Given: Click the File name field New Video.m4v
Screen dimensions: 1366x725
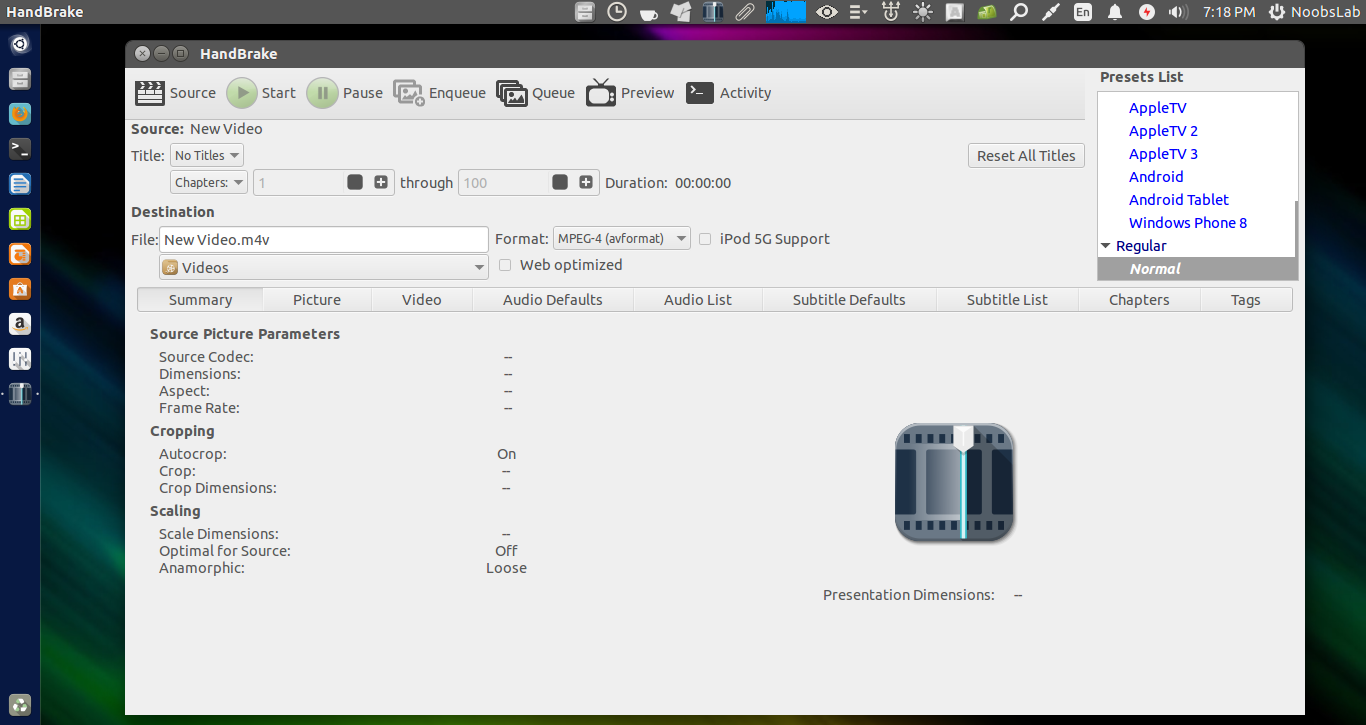Looking at the screenshot, I should tap(324, 239).
